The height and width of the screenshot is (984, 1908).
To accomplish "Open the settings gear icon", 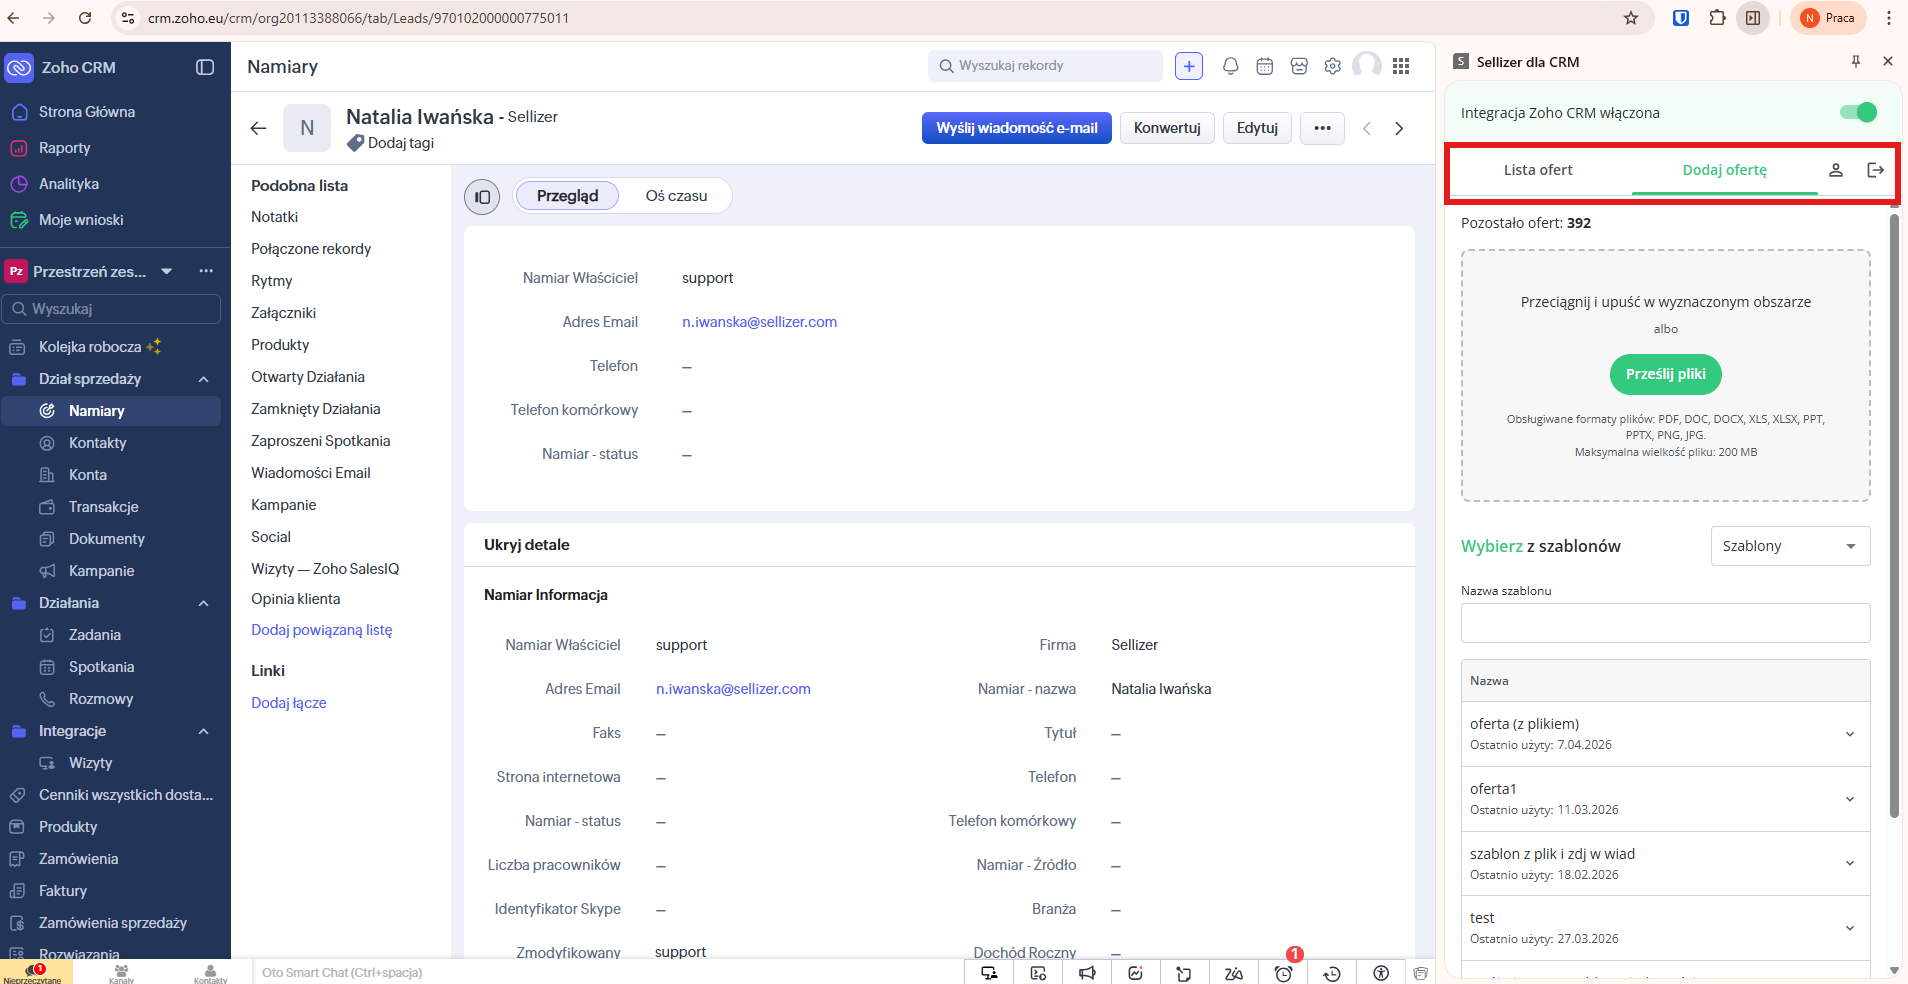I will pyautogui.click(x=1332, y=66).
